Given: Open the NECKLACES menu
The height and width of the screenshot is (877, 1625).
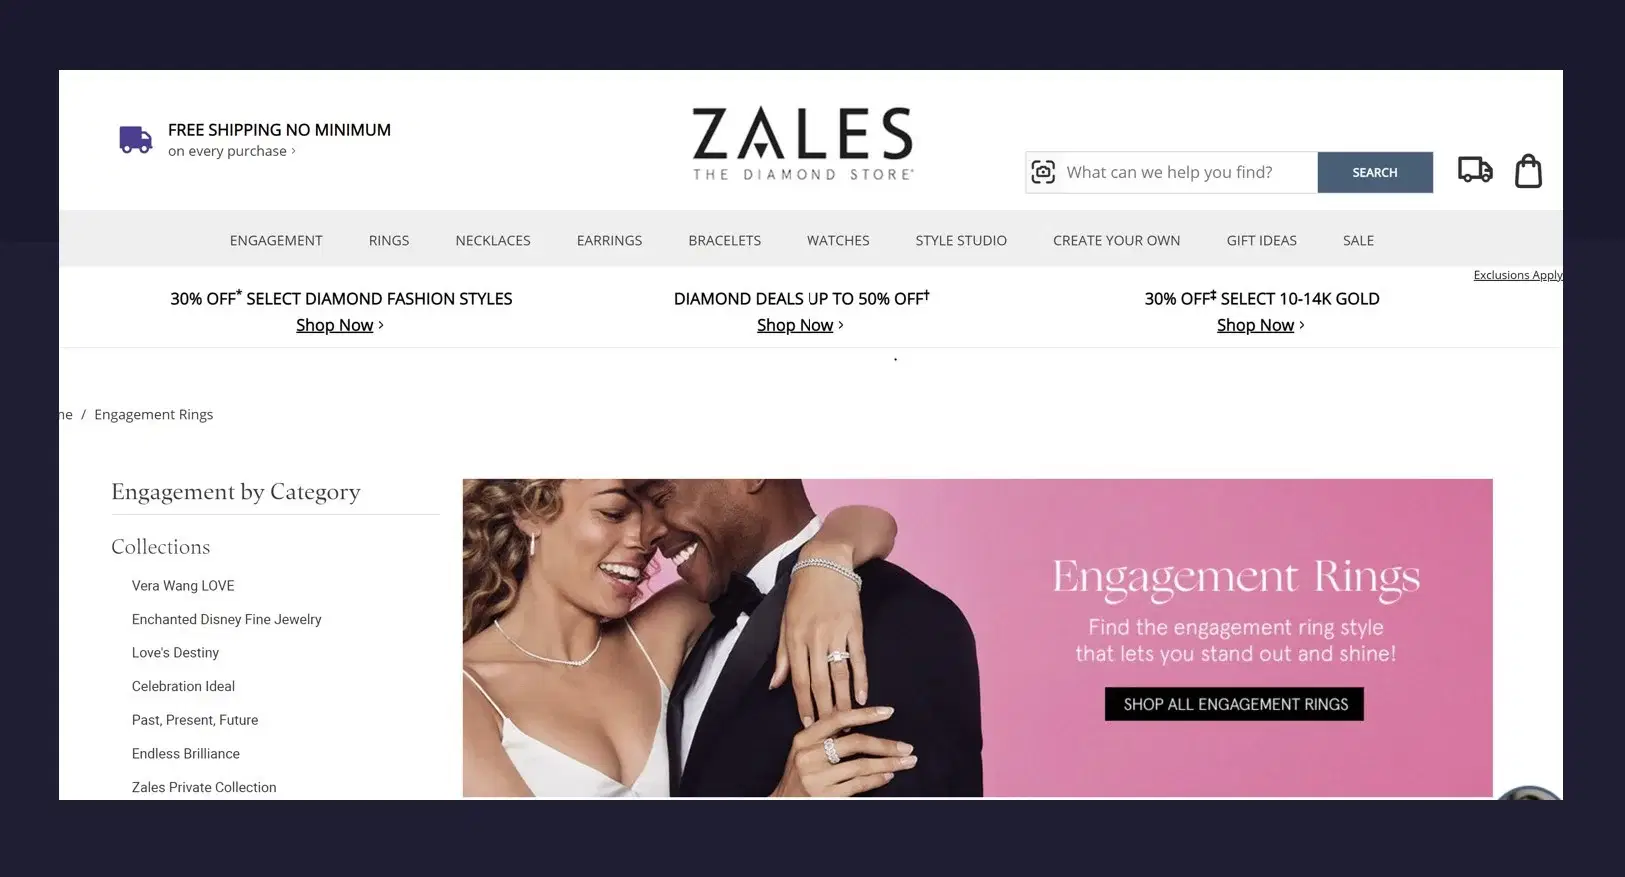Looking at the screenshot, I should [493, 240].
